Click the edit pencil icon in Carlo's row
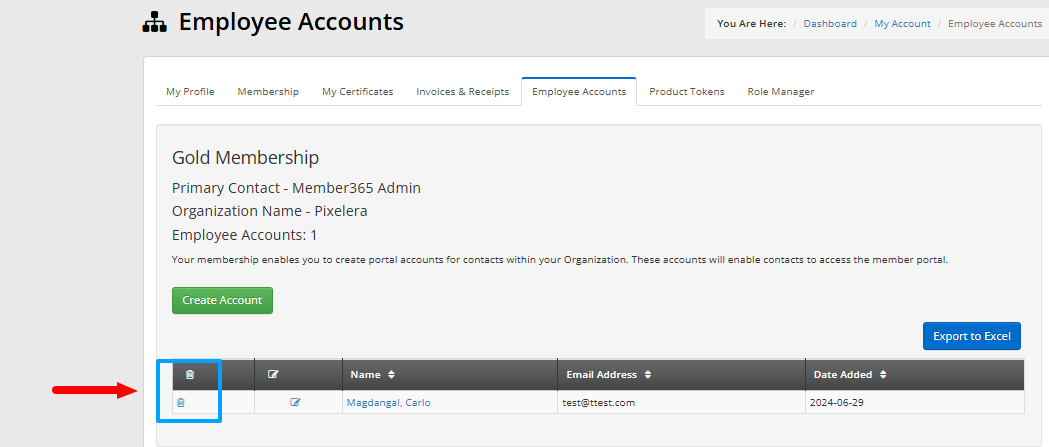This screenshot has height=447, width=1049. coord(296,402)
